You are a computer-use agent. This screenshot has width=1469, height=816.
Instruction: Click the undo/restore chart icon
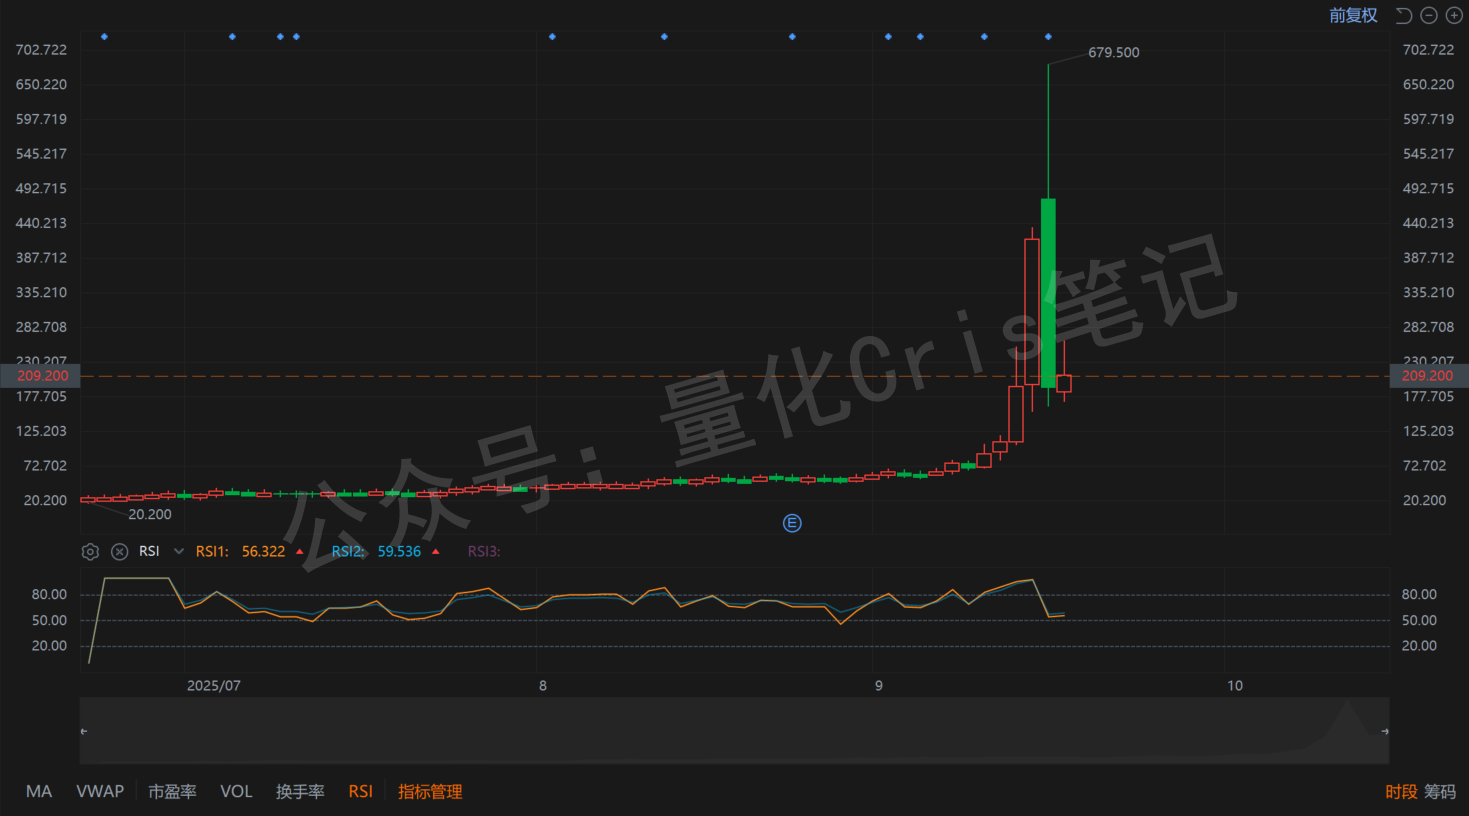coord(1404,15)
